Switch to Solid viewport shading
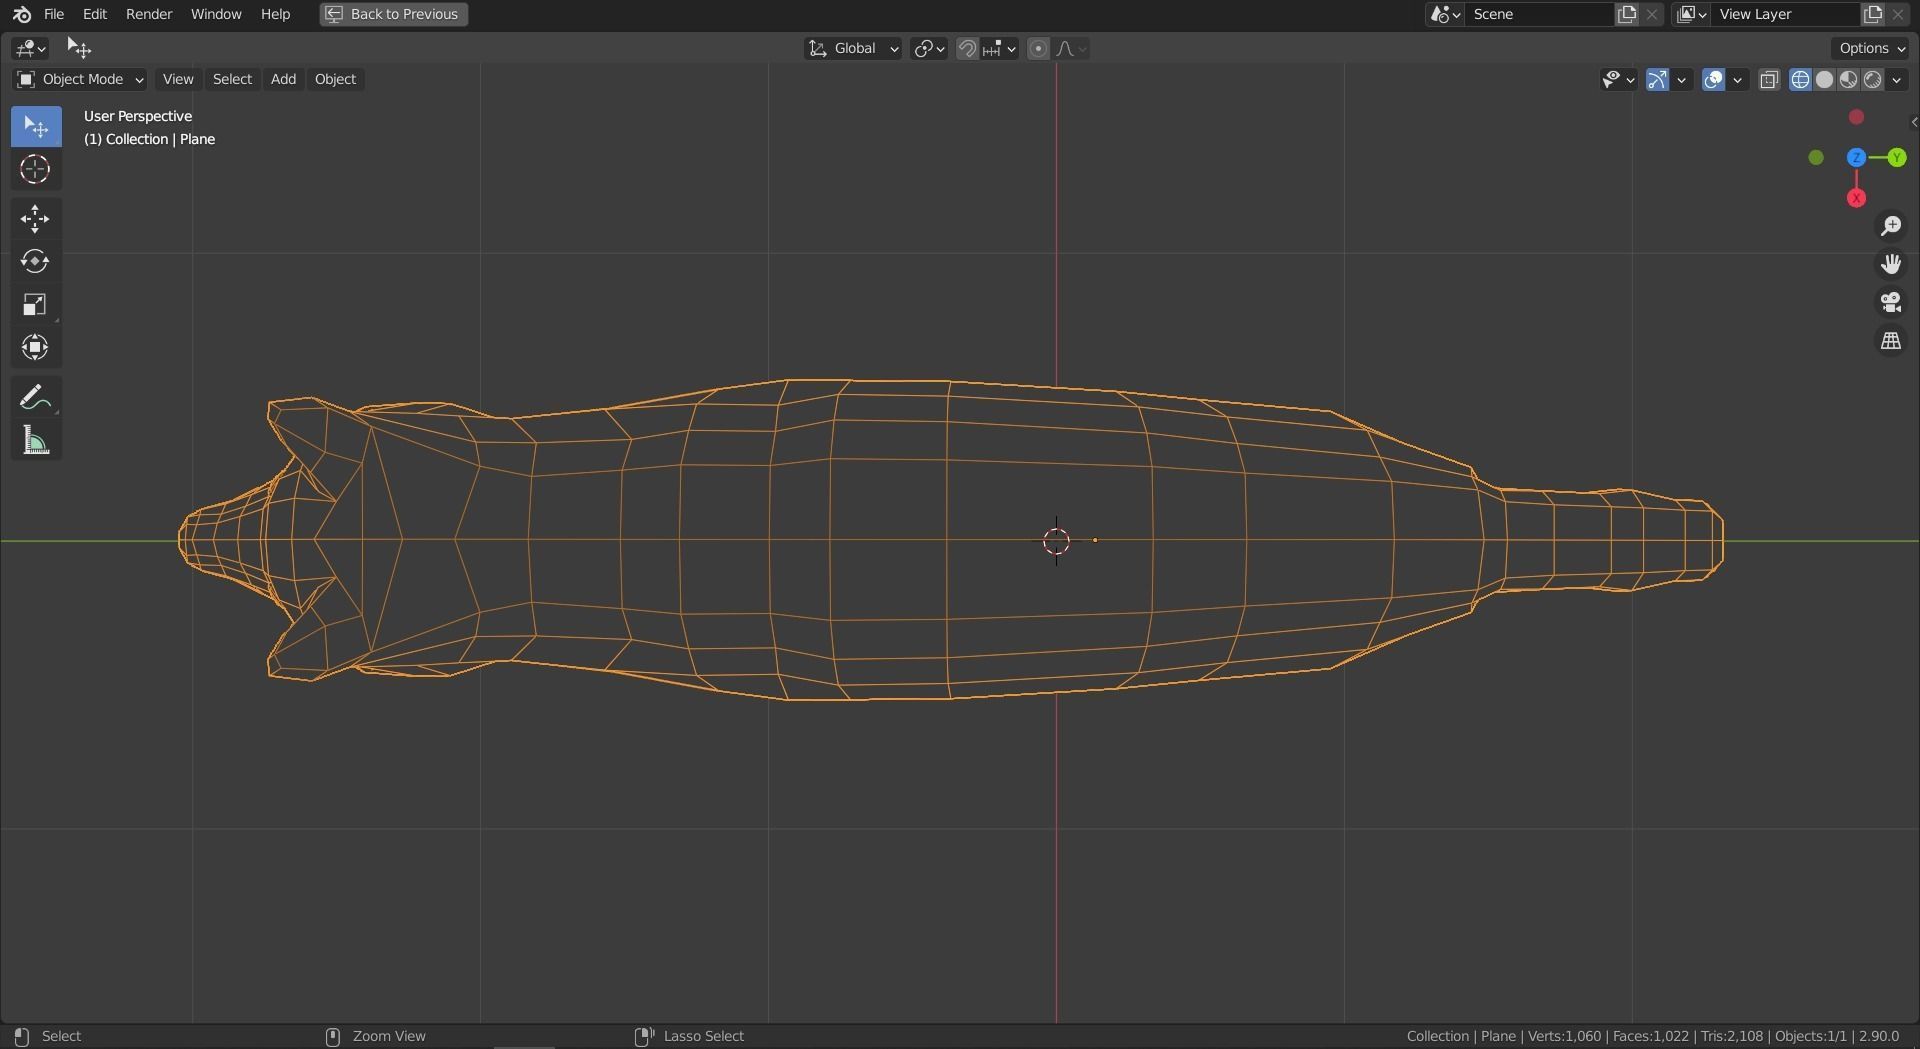The height and width of the screenshot is (1049, 1920). [x=1824, y=80]
